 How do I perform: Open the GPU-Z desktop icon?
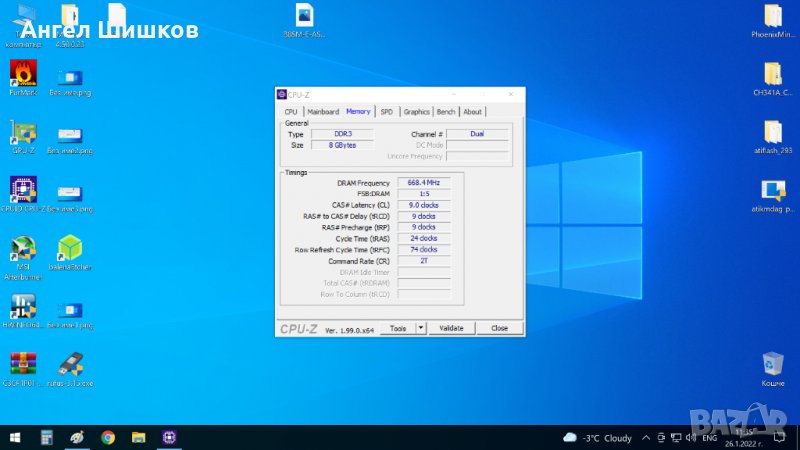pos(23,133)
